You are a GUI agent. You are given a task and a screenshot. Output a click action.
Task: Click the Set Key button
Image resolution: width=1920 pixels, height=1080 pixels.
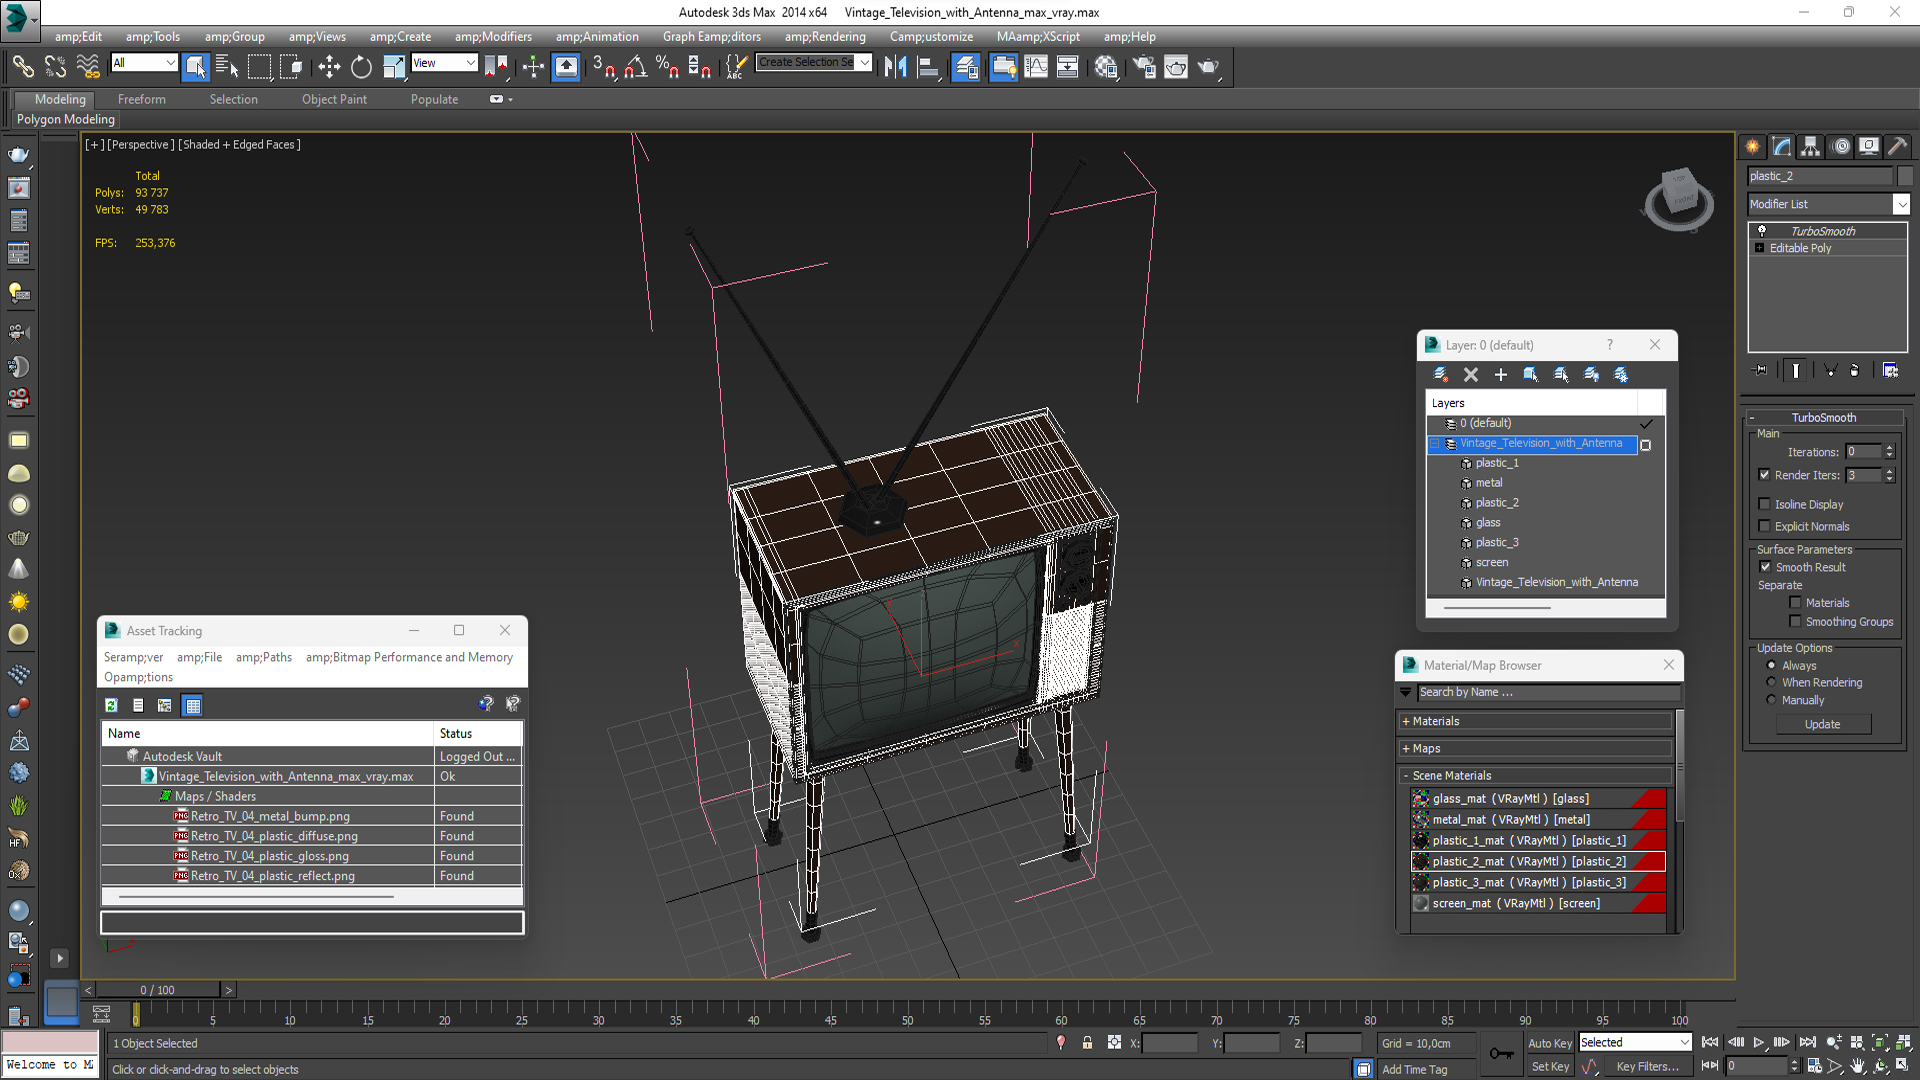[x=1549, y=1067]
